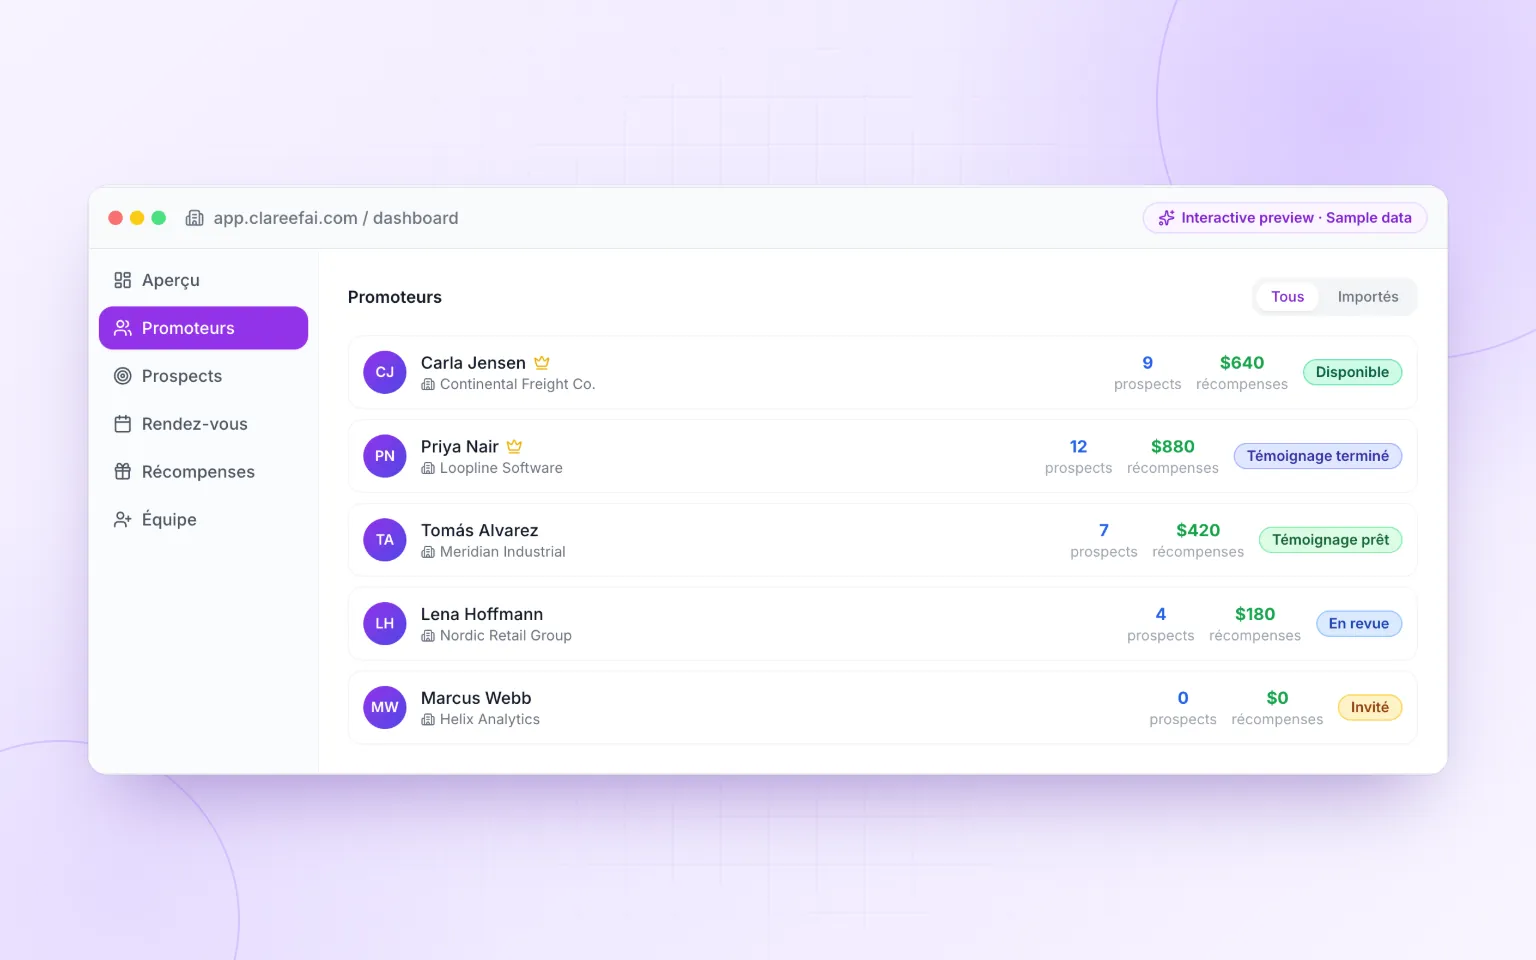The width and height of the screenshot is (1536, 960).
Task: Click the company icon beside Meridian Industrial
Action: tap(428, 553)
